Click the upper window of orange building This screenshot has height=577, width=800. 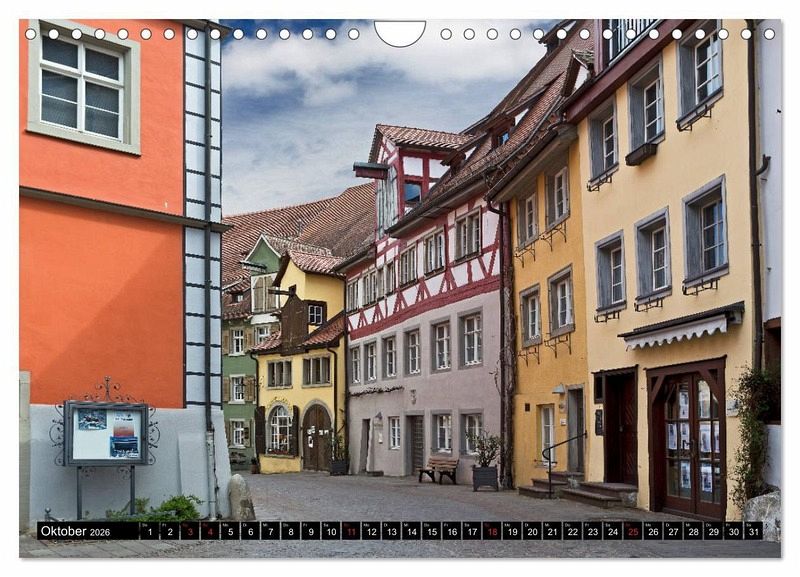[83, 86]
